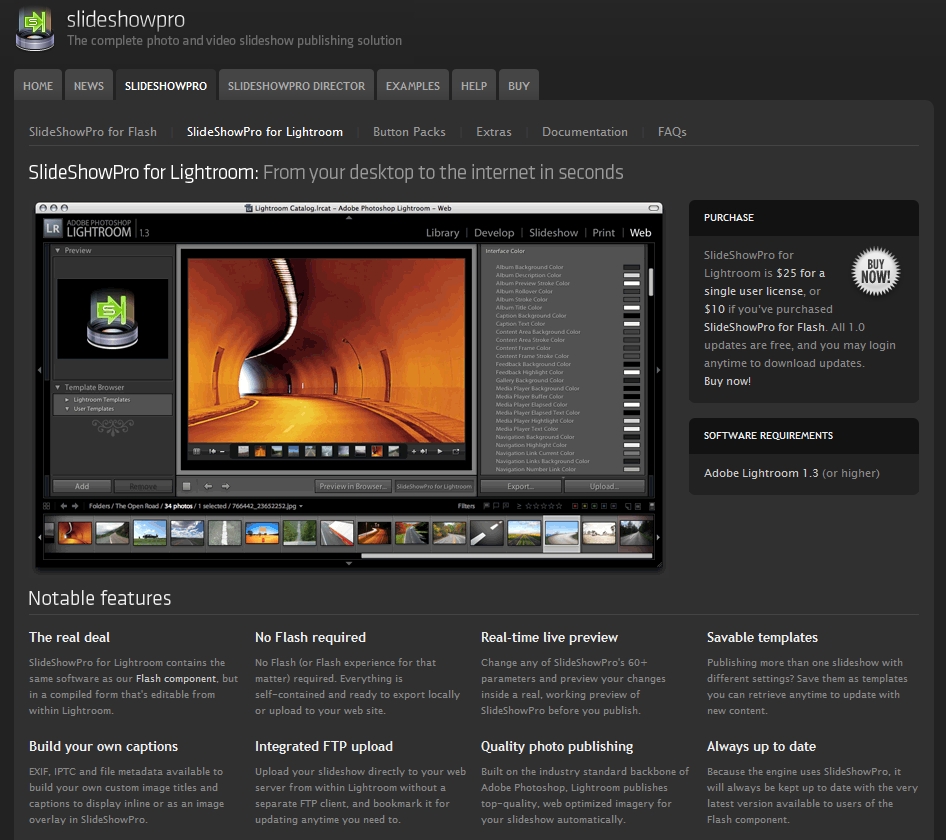946x840 pixels.
Task: Click the Buy Now starburst badge
Action: (875, 271)
